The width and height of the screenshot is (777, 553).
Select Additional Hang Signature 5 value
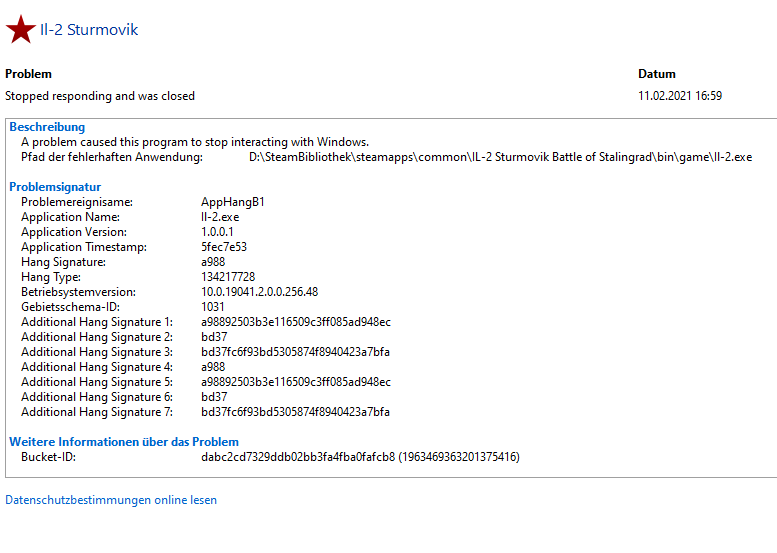tap(296, 382)
